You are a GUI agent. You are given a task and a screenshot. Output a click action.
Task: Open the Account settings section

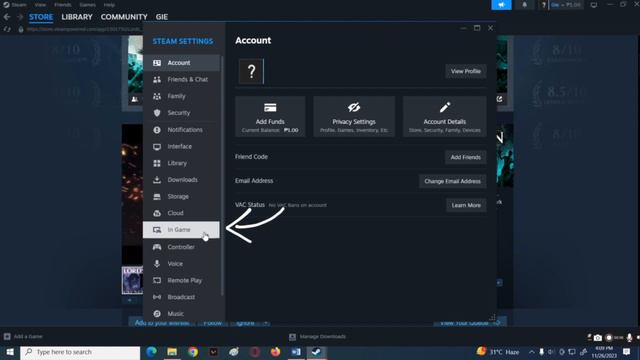[181, 63]
